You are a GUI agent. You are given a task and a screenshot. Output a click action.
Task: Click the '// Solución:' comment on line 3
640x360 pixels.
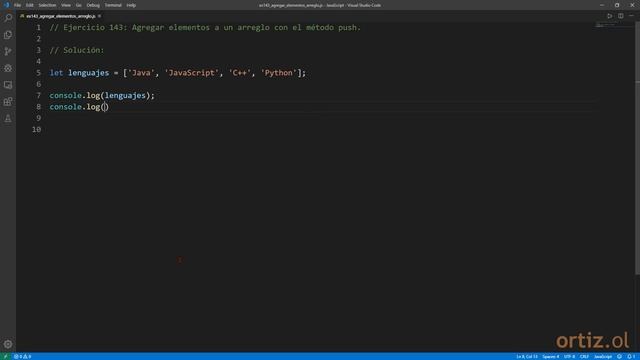click(x=77, y=50)
